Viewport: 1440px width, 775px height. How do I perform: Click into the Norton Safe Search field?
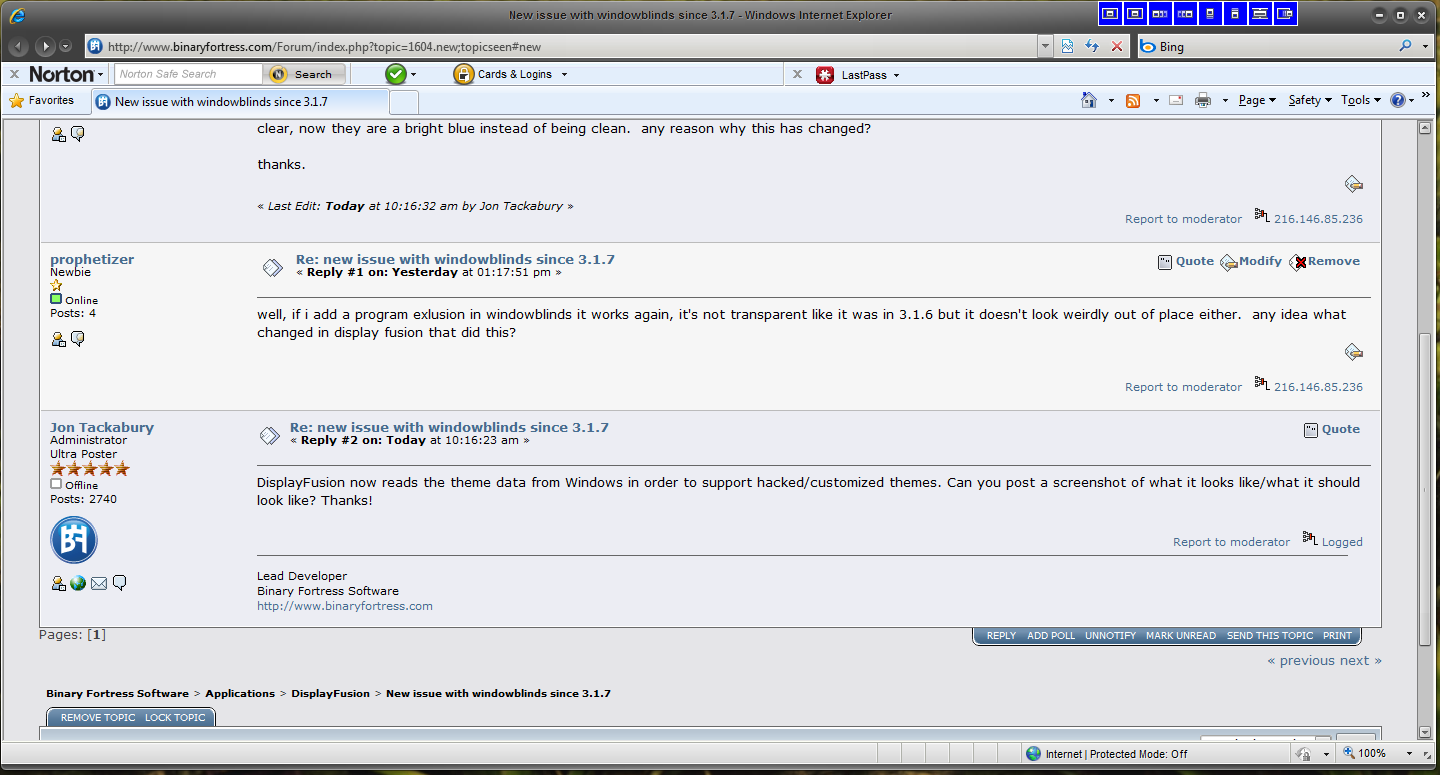click(188, 74)
